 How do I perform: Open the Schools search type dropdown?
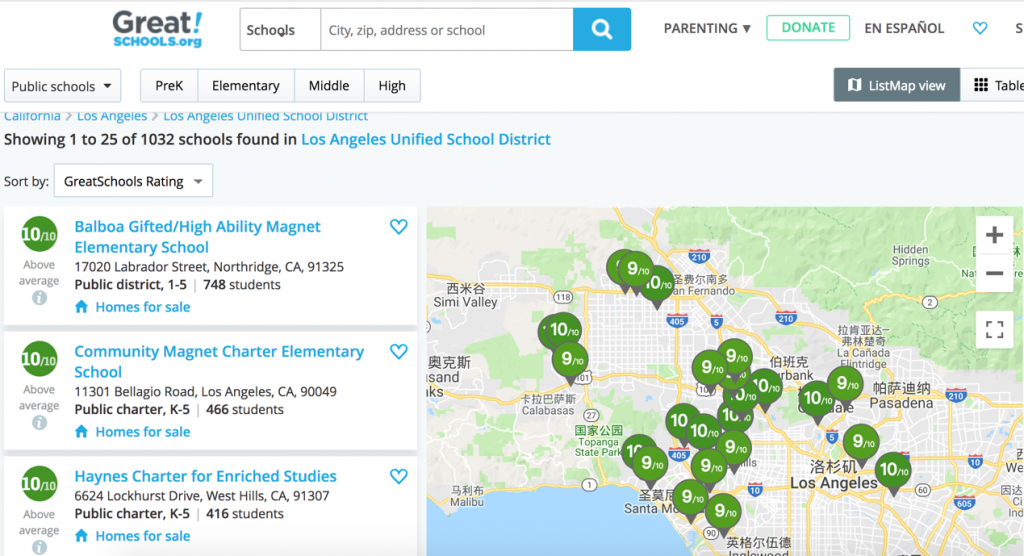click(x=280, y=29)
